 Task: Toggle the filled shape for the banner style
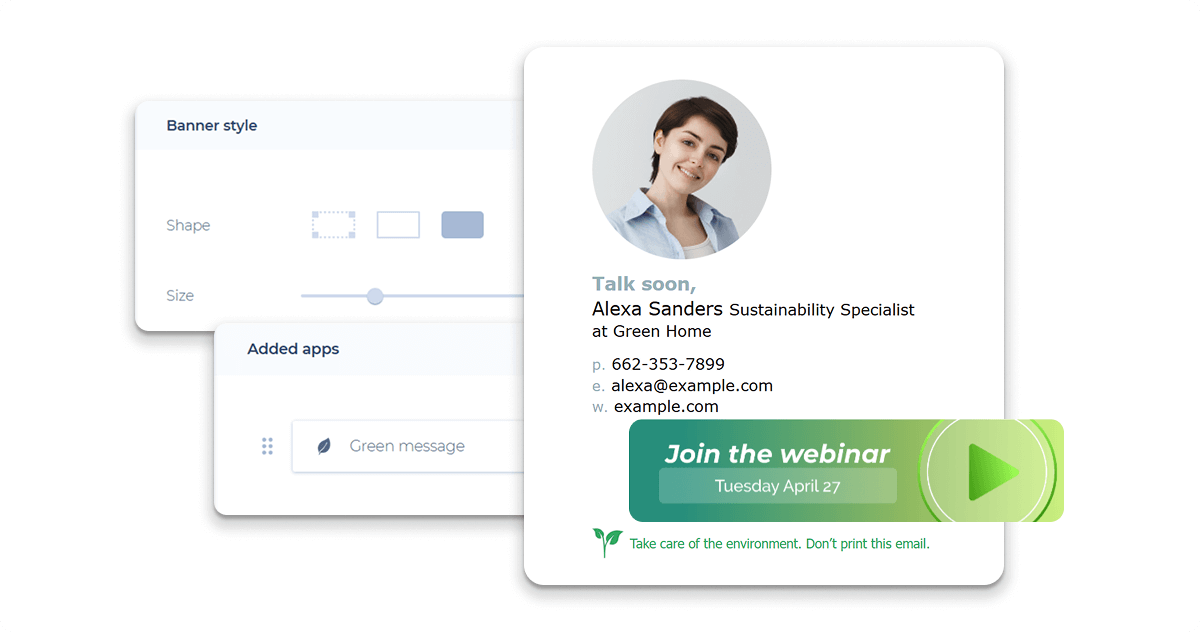(x=462, y=224)
